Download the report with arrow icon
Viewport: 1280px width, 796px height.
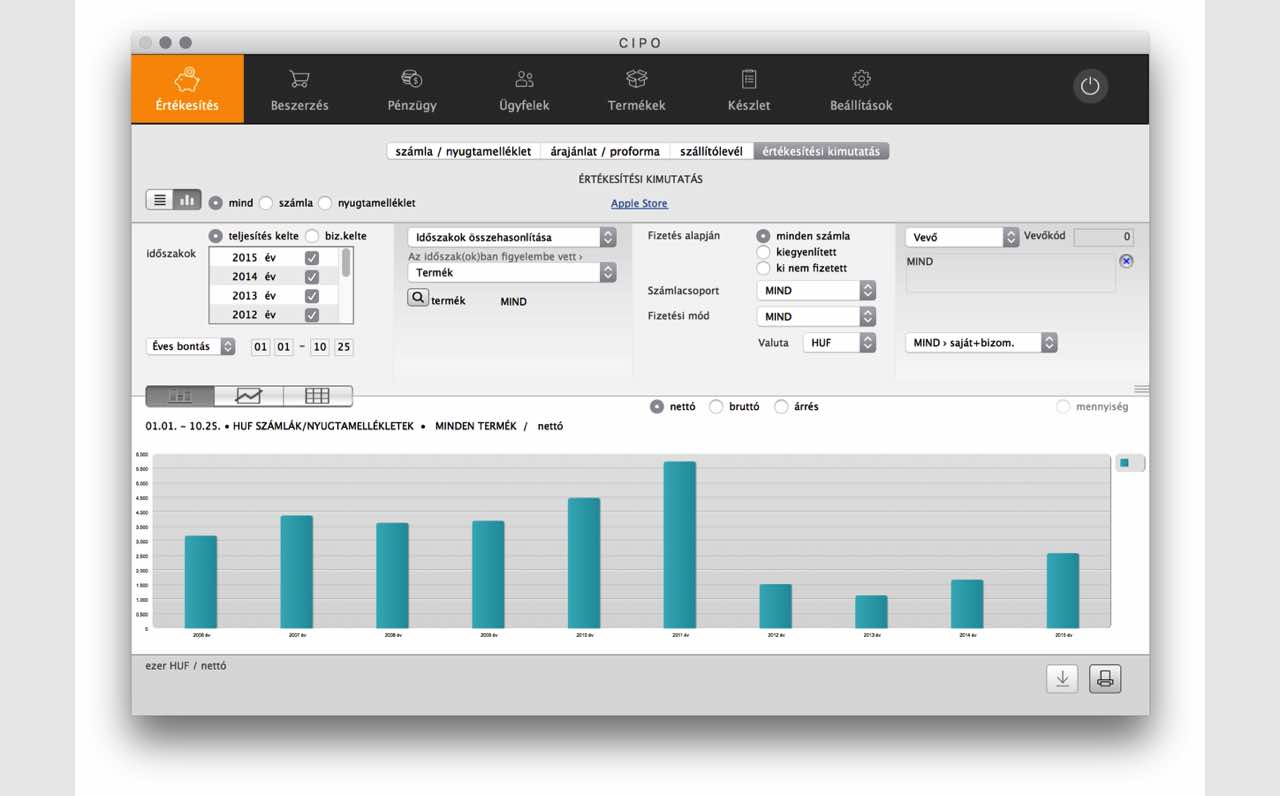1062,679
